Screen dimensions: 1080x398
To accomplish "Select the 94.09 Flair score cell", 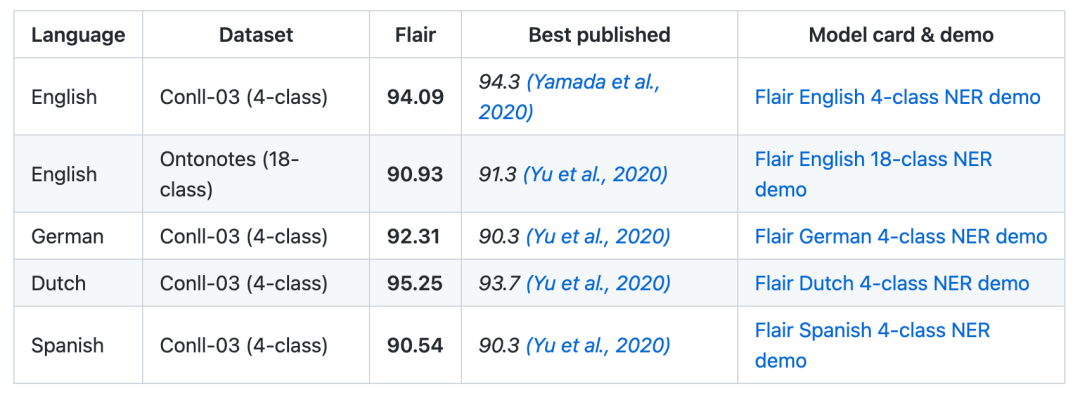I will [x=415, y=97].
